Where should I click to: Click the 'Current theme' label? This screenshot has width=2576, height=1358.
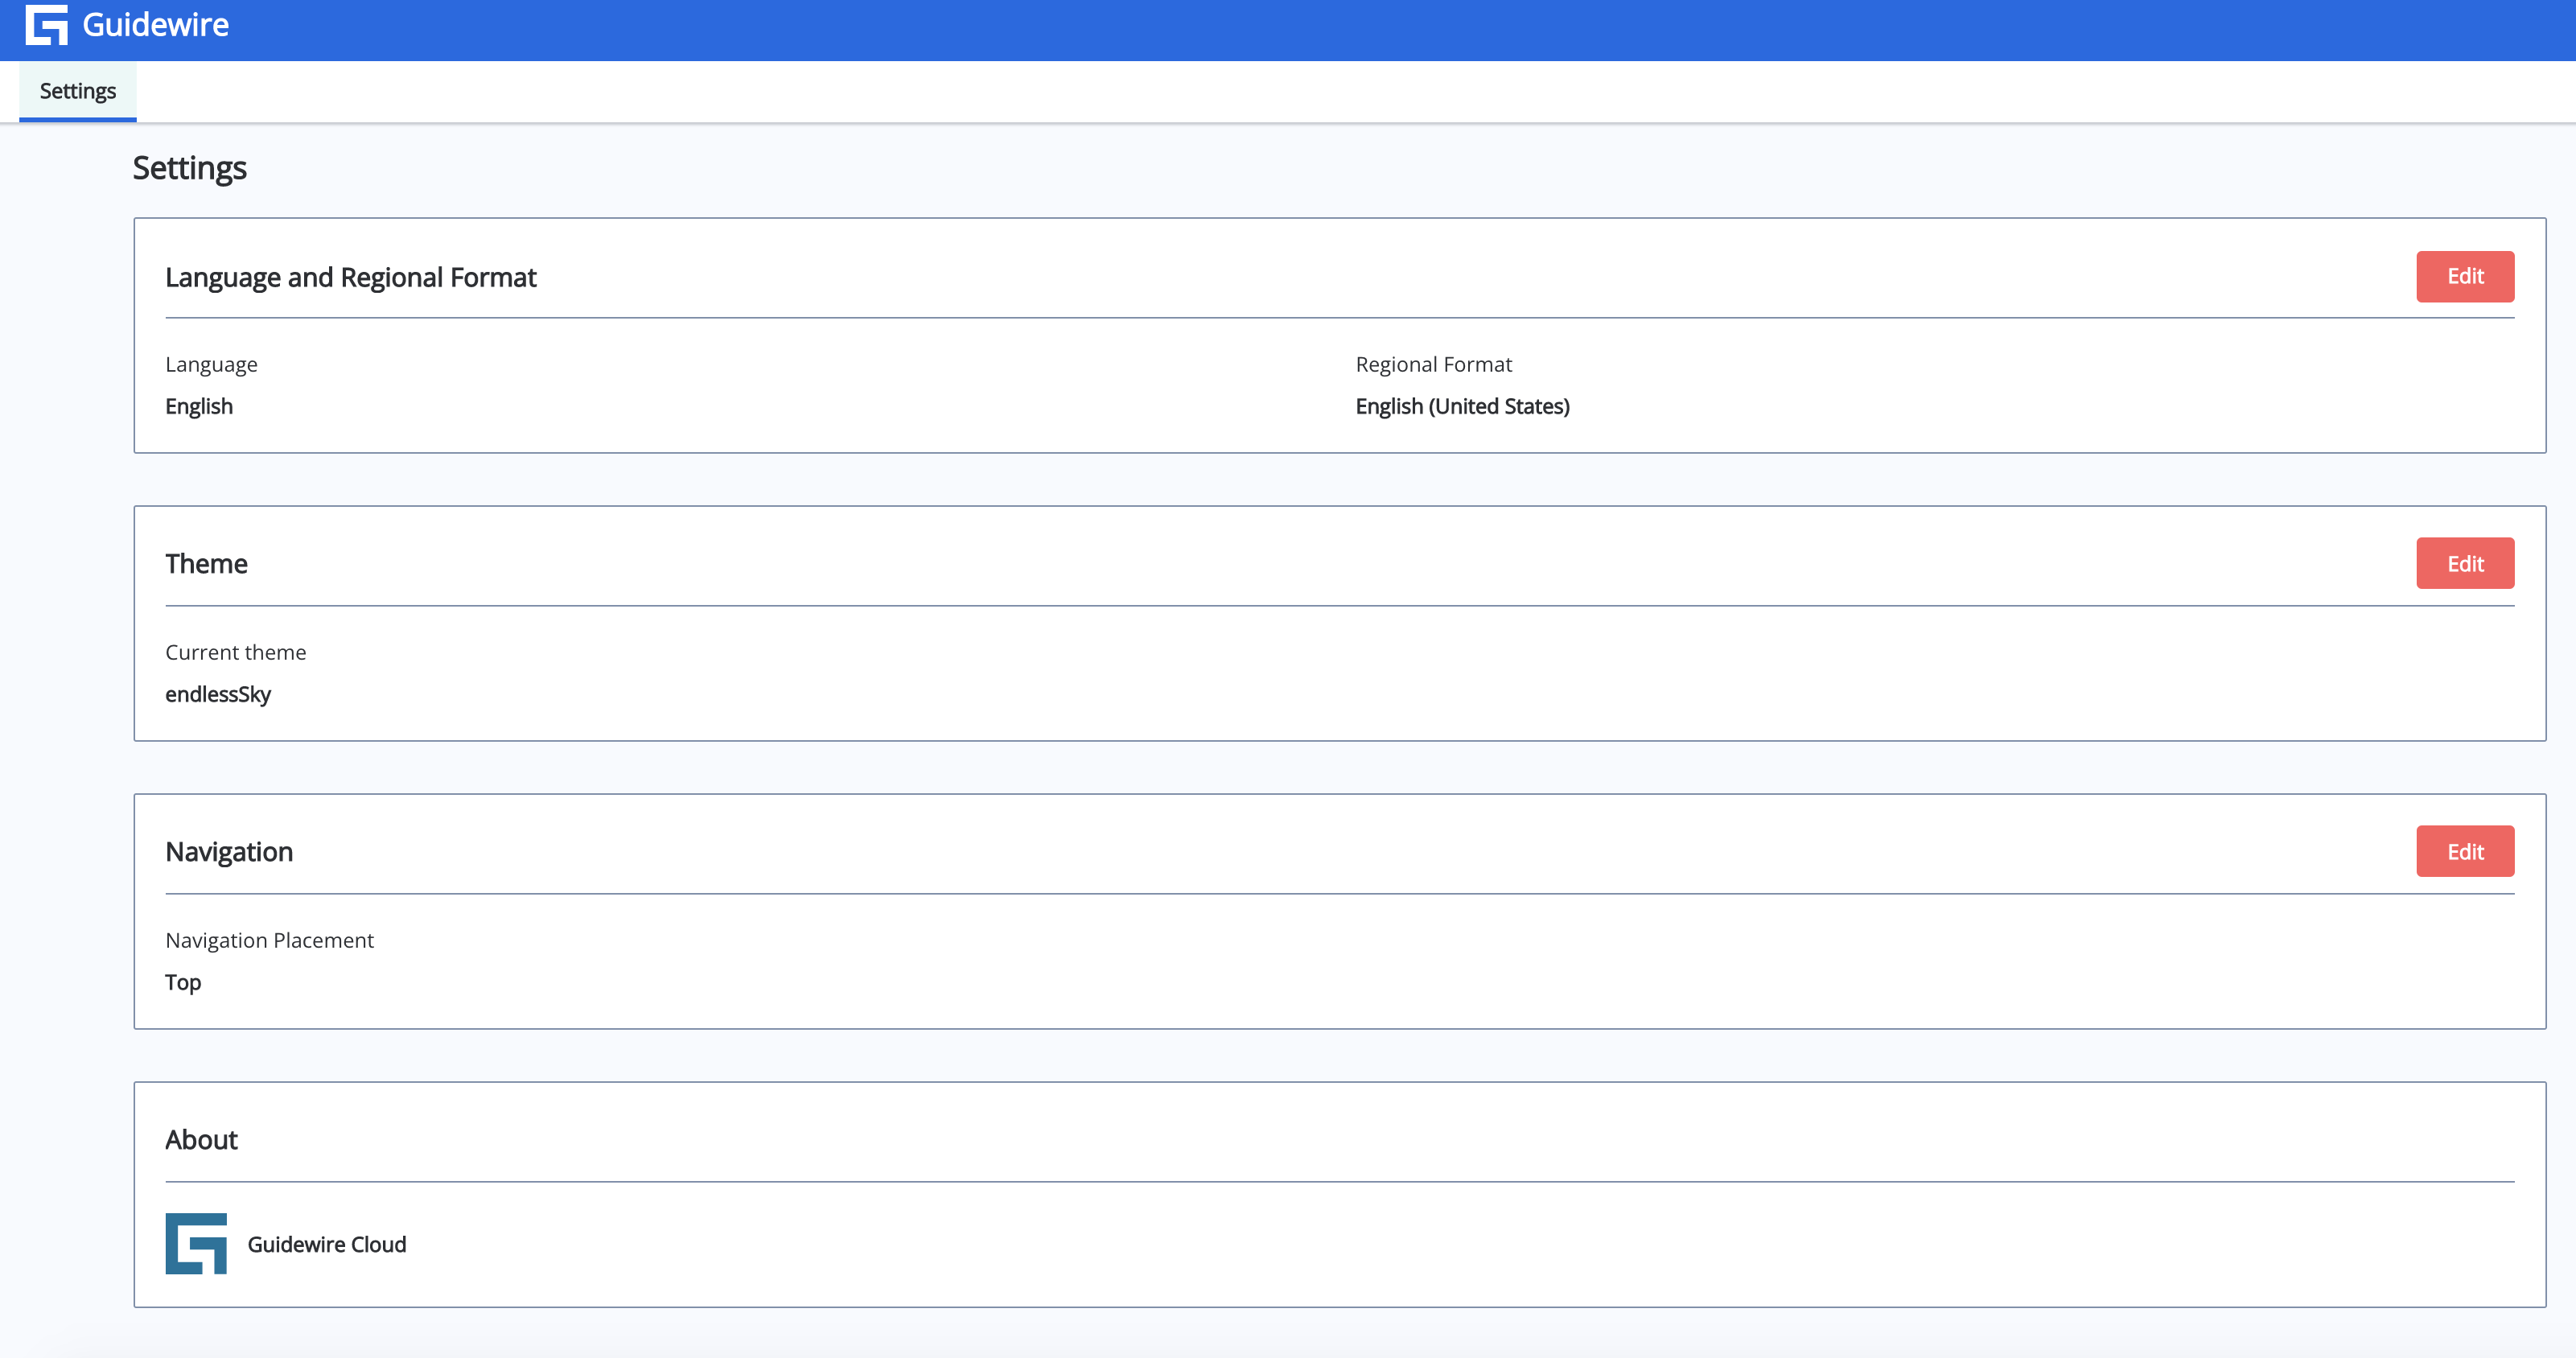coord(236,652)
